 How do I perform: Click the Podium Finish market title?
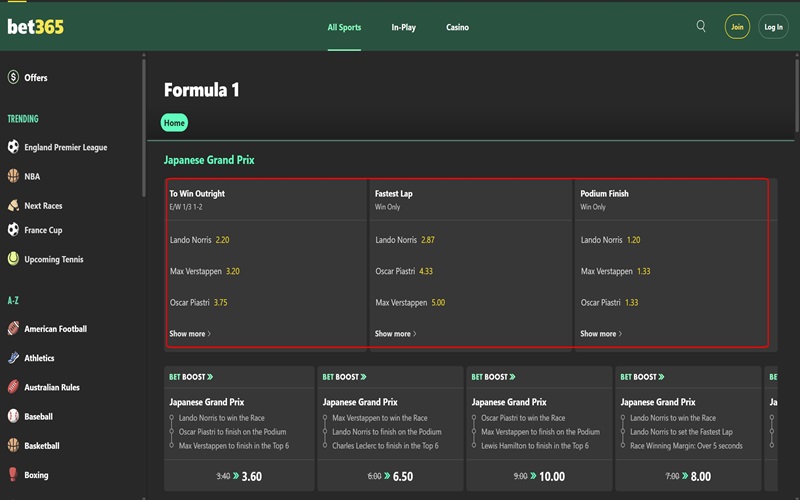[604, 194]
